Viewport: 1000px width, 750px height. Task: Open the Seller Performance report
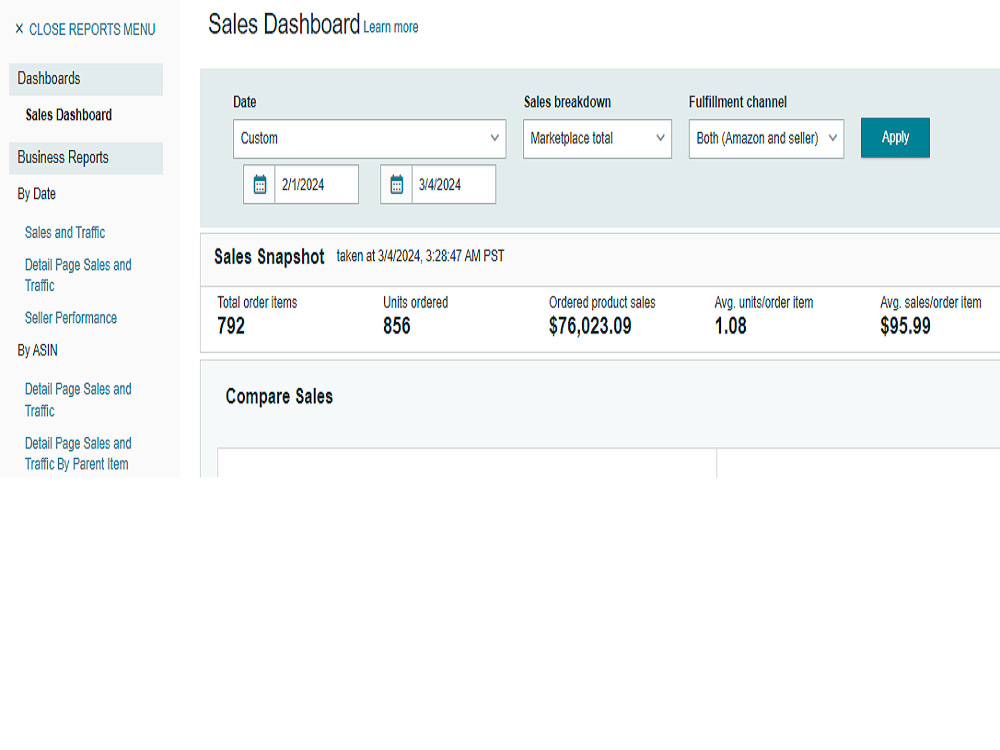[x=71, y=318]
